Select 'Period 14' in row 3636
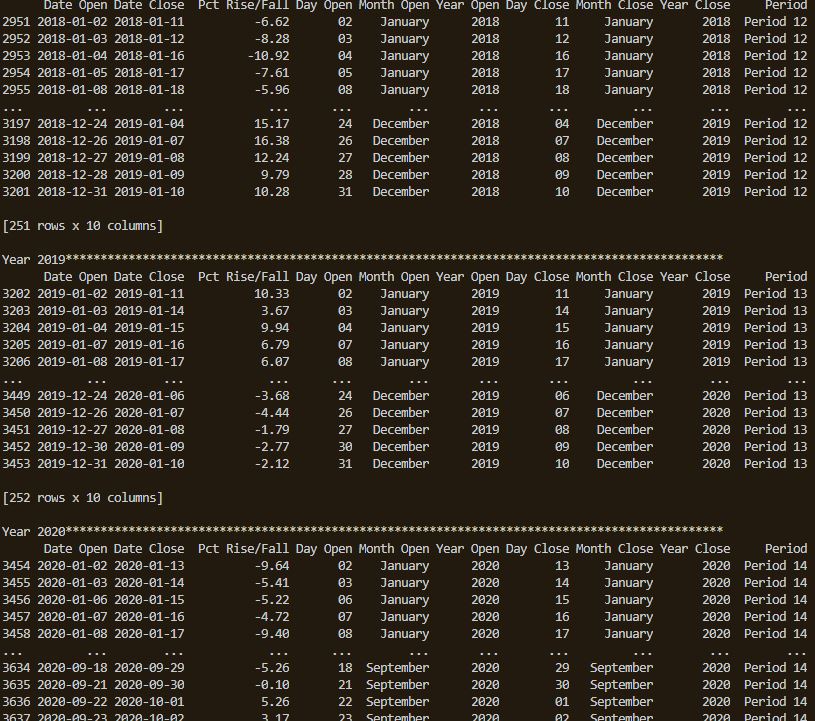The height and width of the screenshot is (721, 815). 775,702
